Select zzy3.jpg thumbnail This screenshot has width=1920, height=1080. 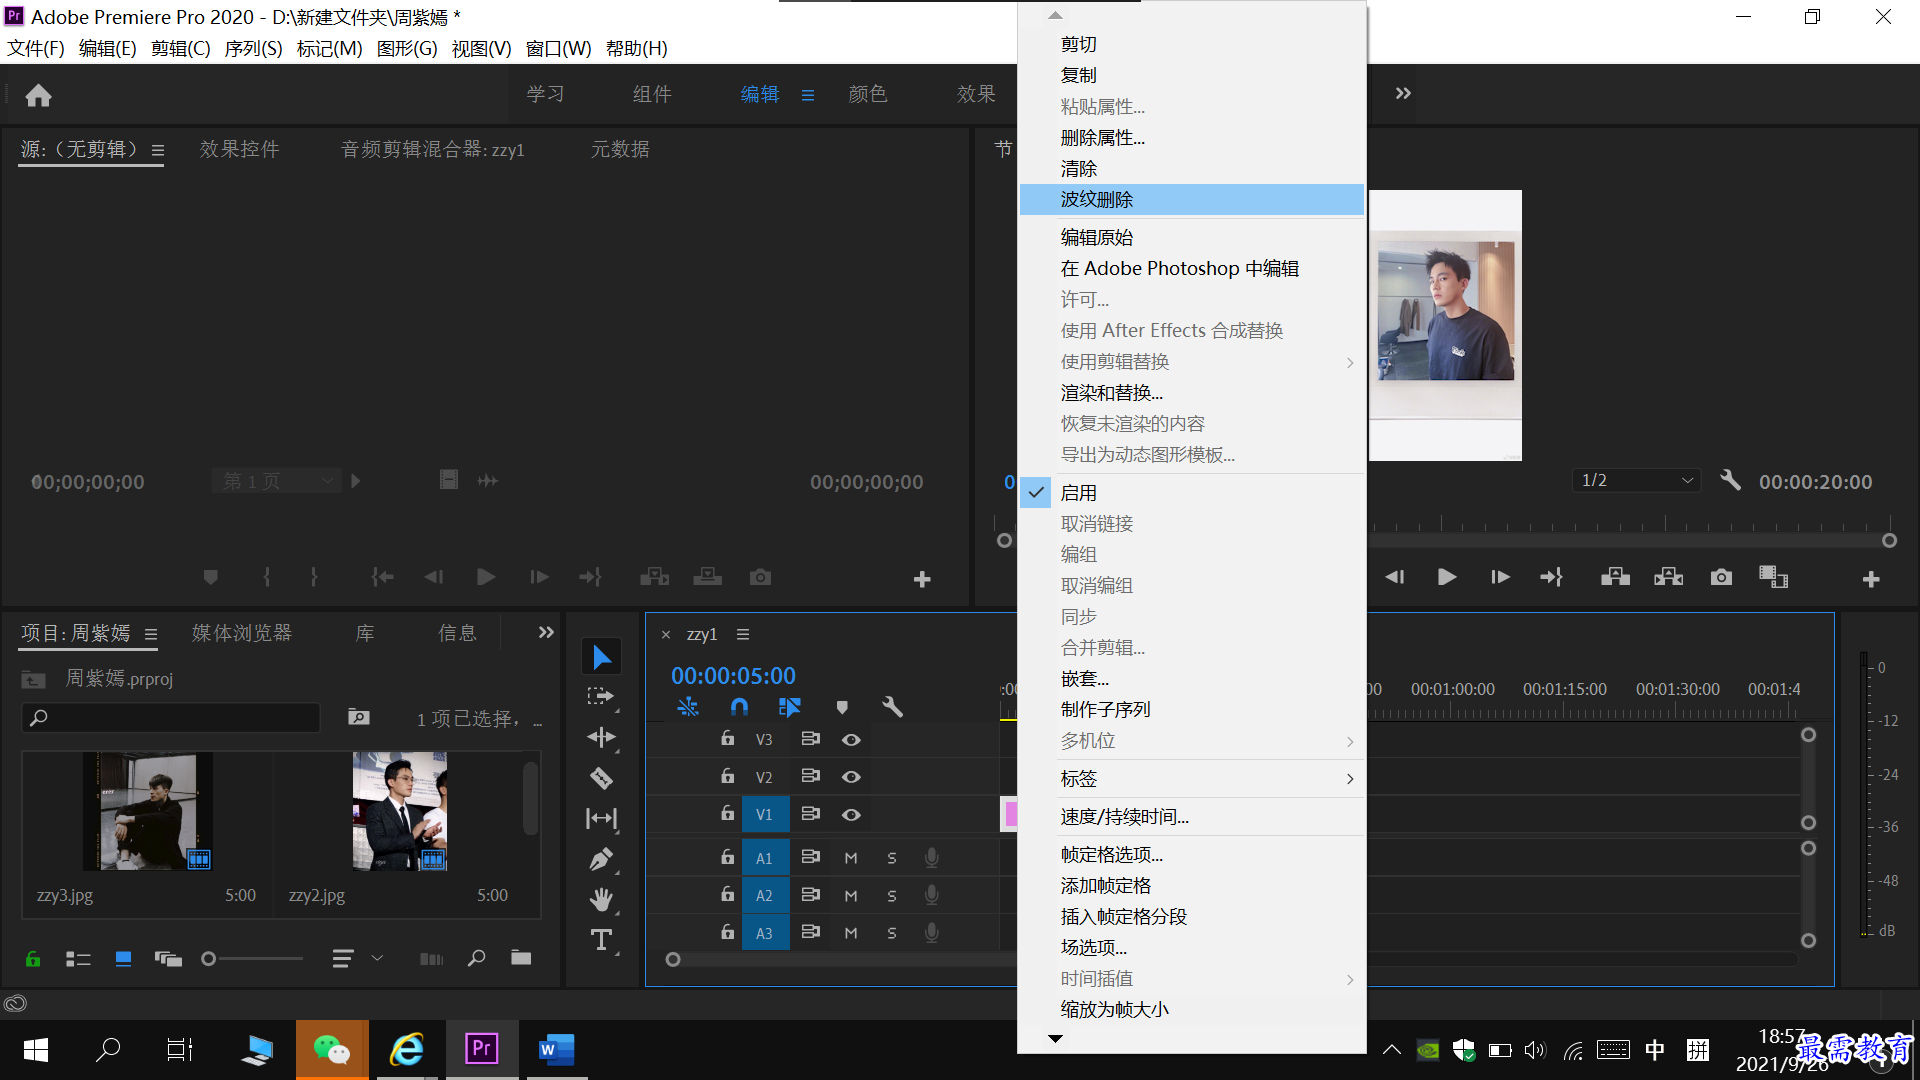click(148, 811)
